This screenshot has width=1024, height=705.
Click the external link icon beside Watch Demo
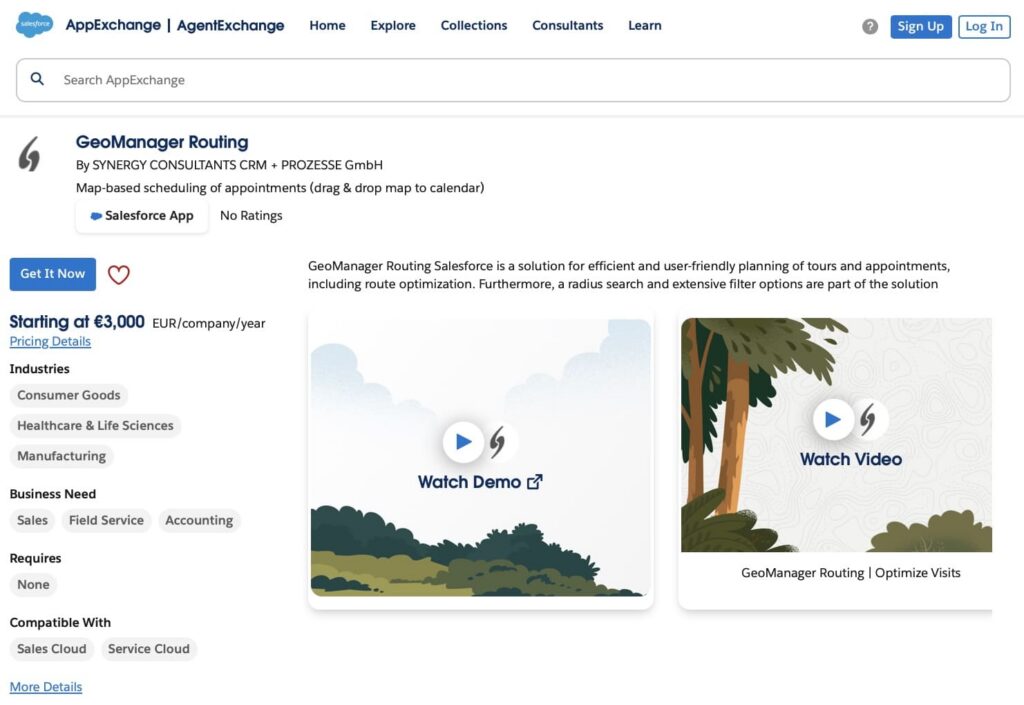535,482
